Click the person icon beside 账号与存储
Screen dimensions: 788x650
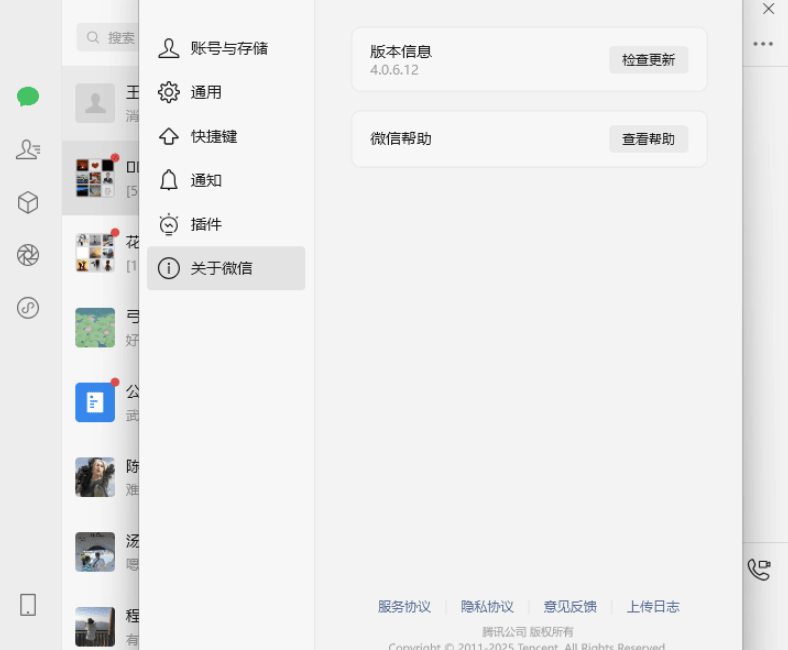click(x=169, y=48)
